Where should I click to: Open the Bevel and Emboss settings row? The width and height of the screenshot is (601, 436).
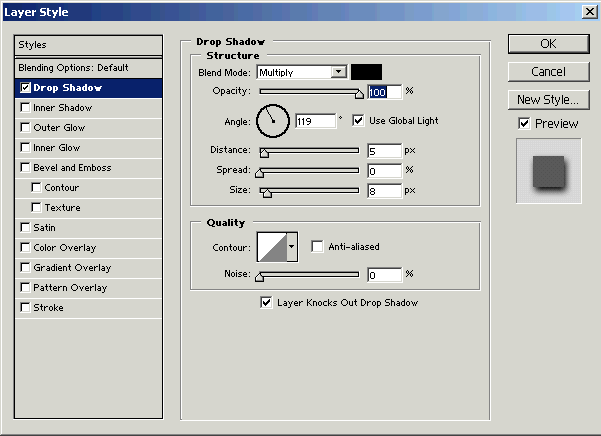pos(89,167)
